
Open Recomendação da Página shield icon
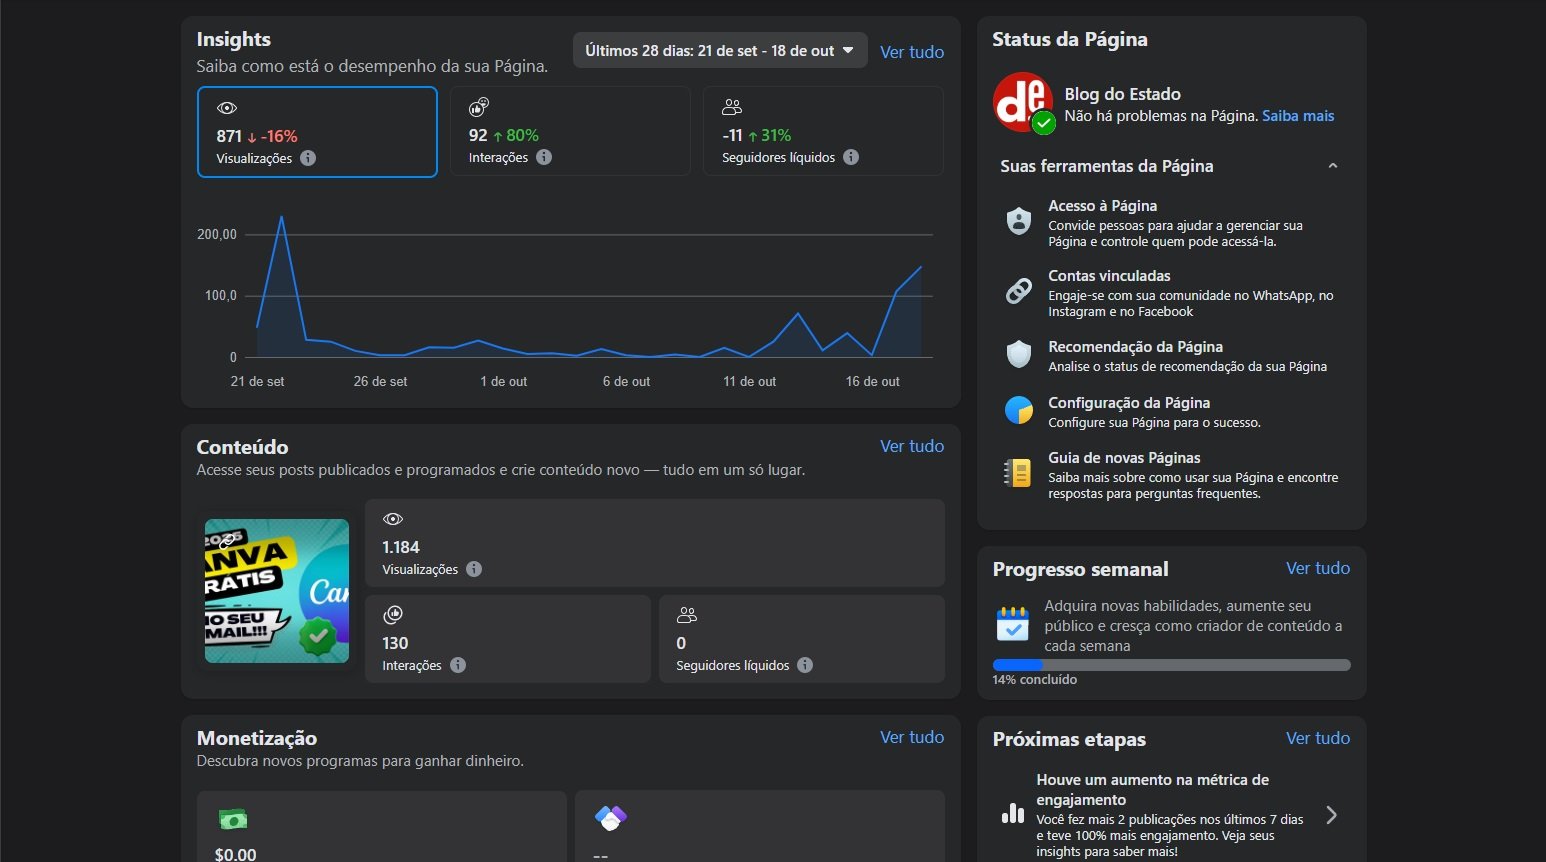[1018, 354]
